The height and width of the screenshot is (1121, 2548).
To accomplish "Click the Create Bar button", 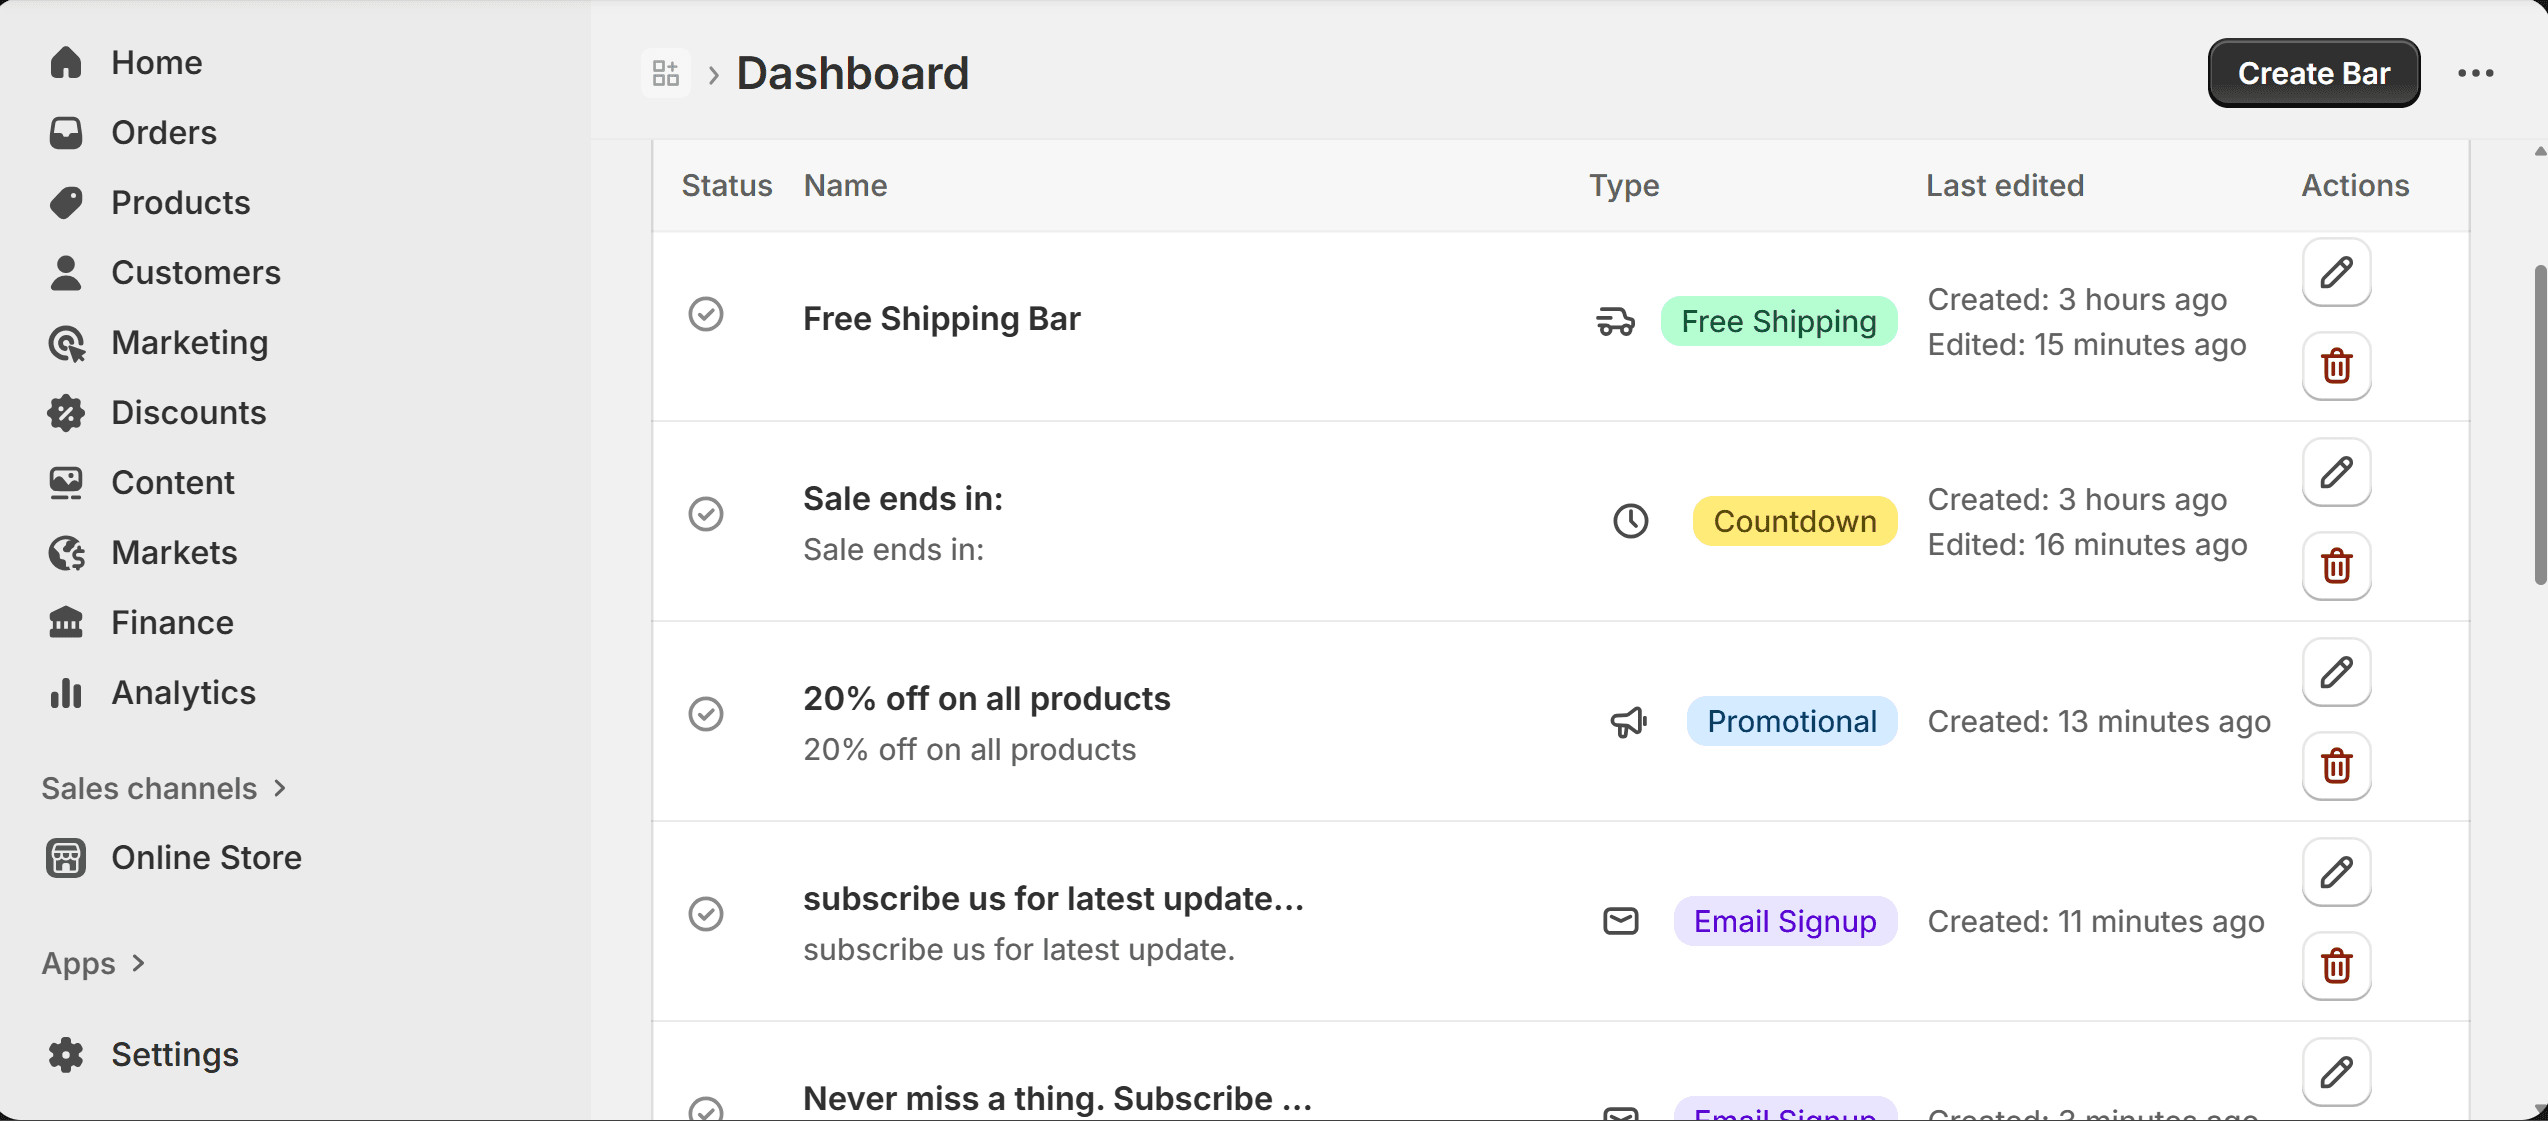I will (x=2313, y=72).
